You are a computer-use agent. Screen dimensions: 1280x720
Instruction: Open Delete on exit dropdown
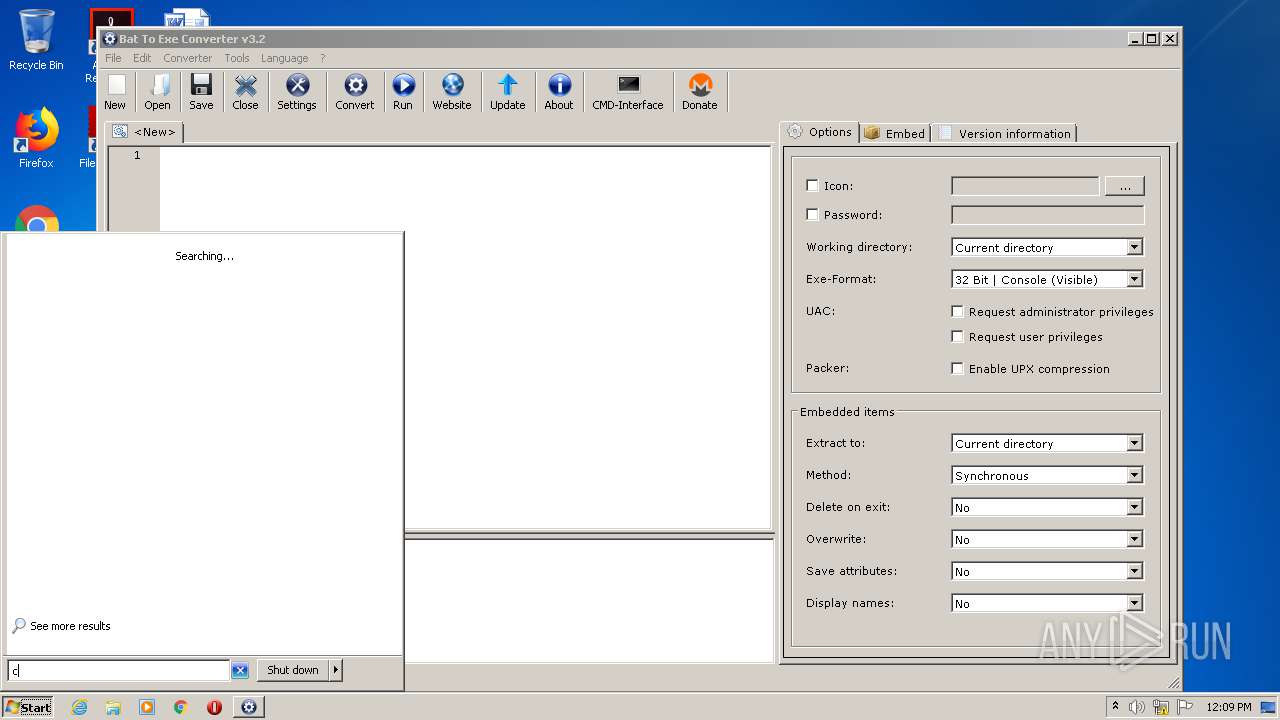(1134, 508)
